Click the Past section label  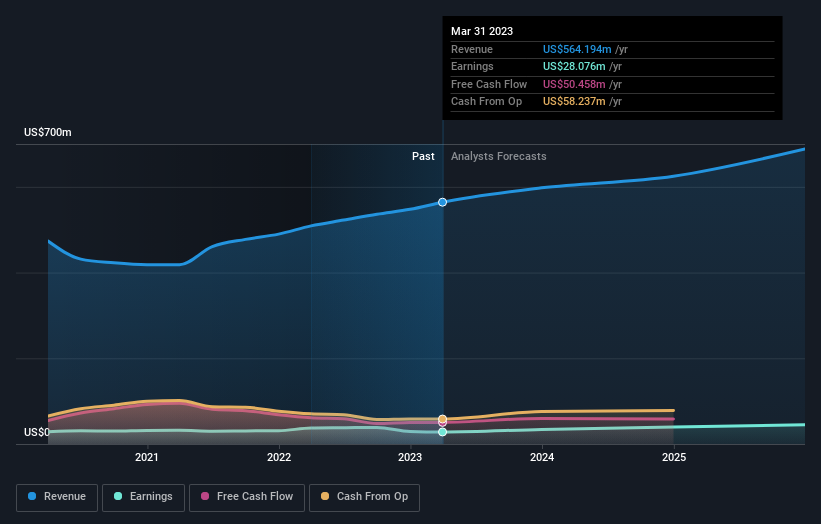coord(423,156)
